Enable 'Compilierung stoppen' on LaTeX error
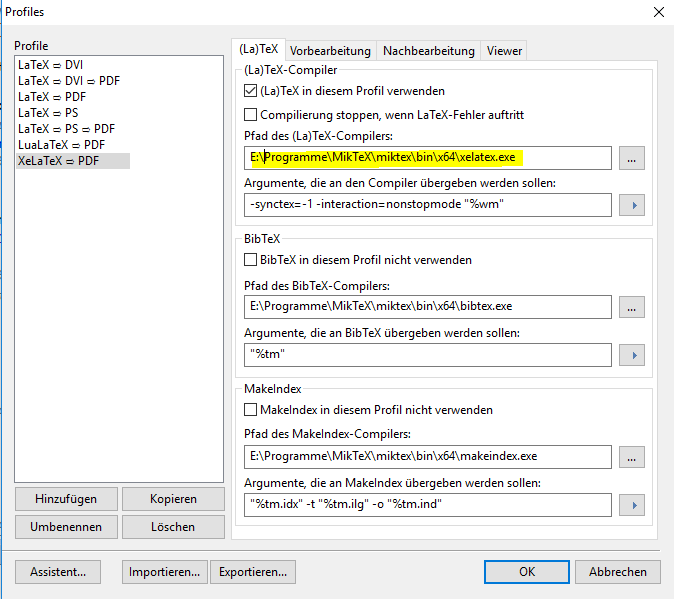Image resolution: width=674 pixels, height=599 pixels. pos(251,115)
